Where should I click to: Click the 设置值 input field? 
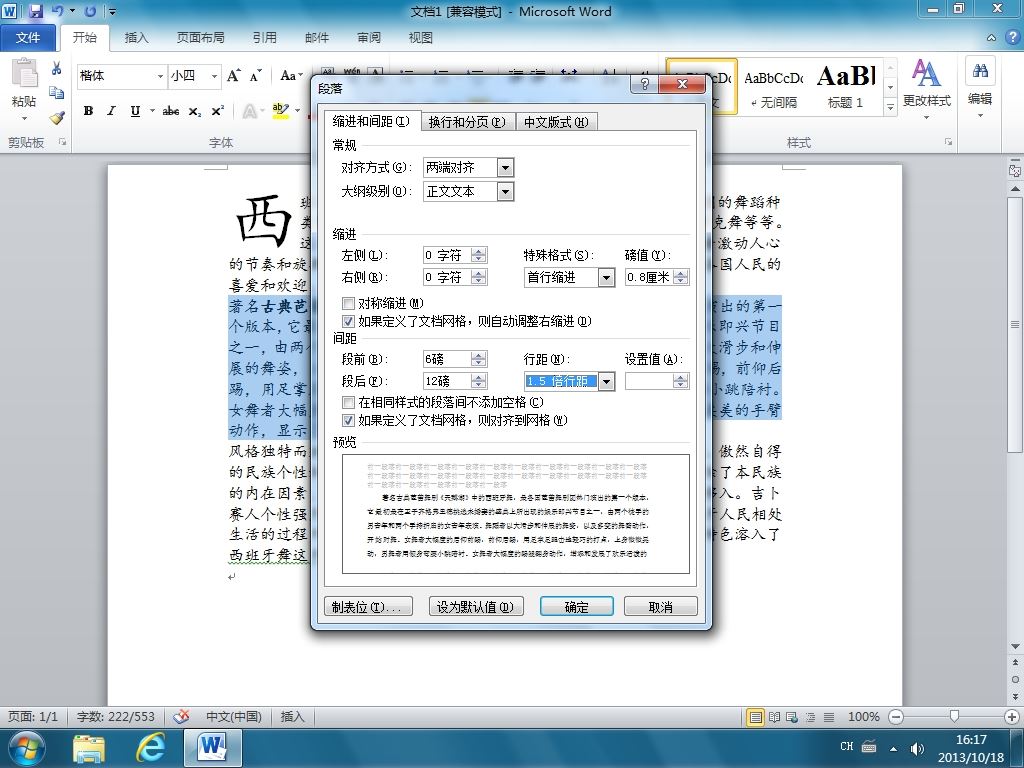point(649,381)
